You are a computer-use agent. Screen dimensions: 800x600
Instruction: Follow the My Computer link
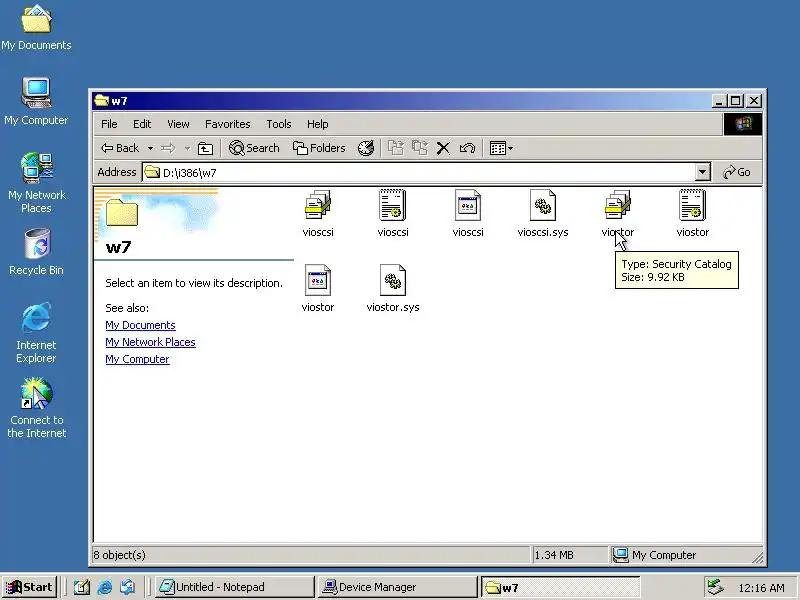click(x=137, y=359)
